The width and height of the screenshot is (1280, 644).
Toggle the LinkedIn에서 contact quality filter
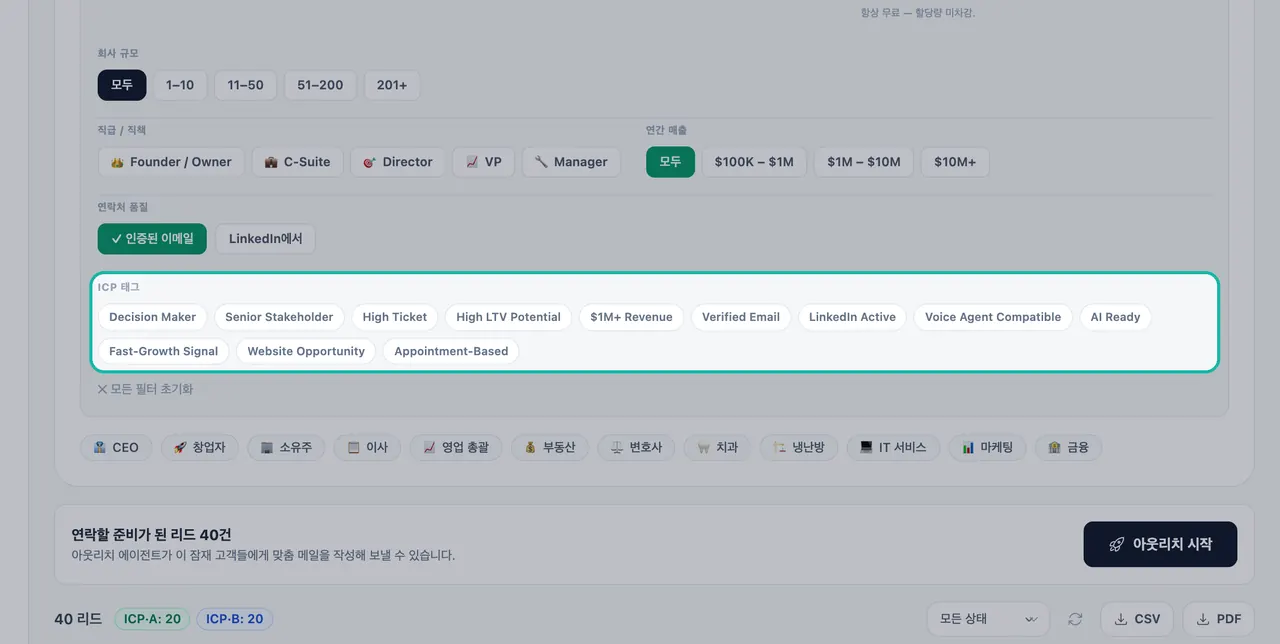point(265,239)
